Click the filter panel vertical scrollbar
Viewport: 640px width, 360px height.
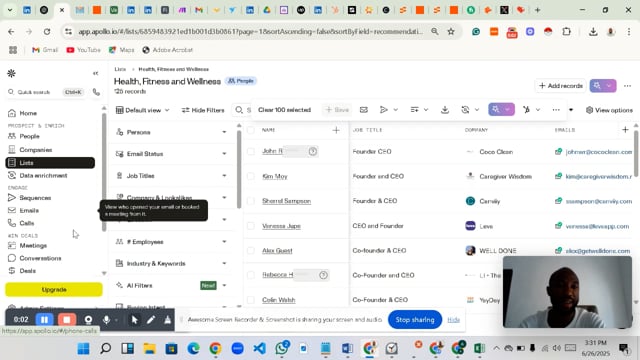pos(239,169)
